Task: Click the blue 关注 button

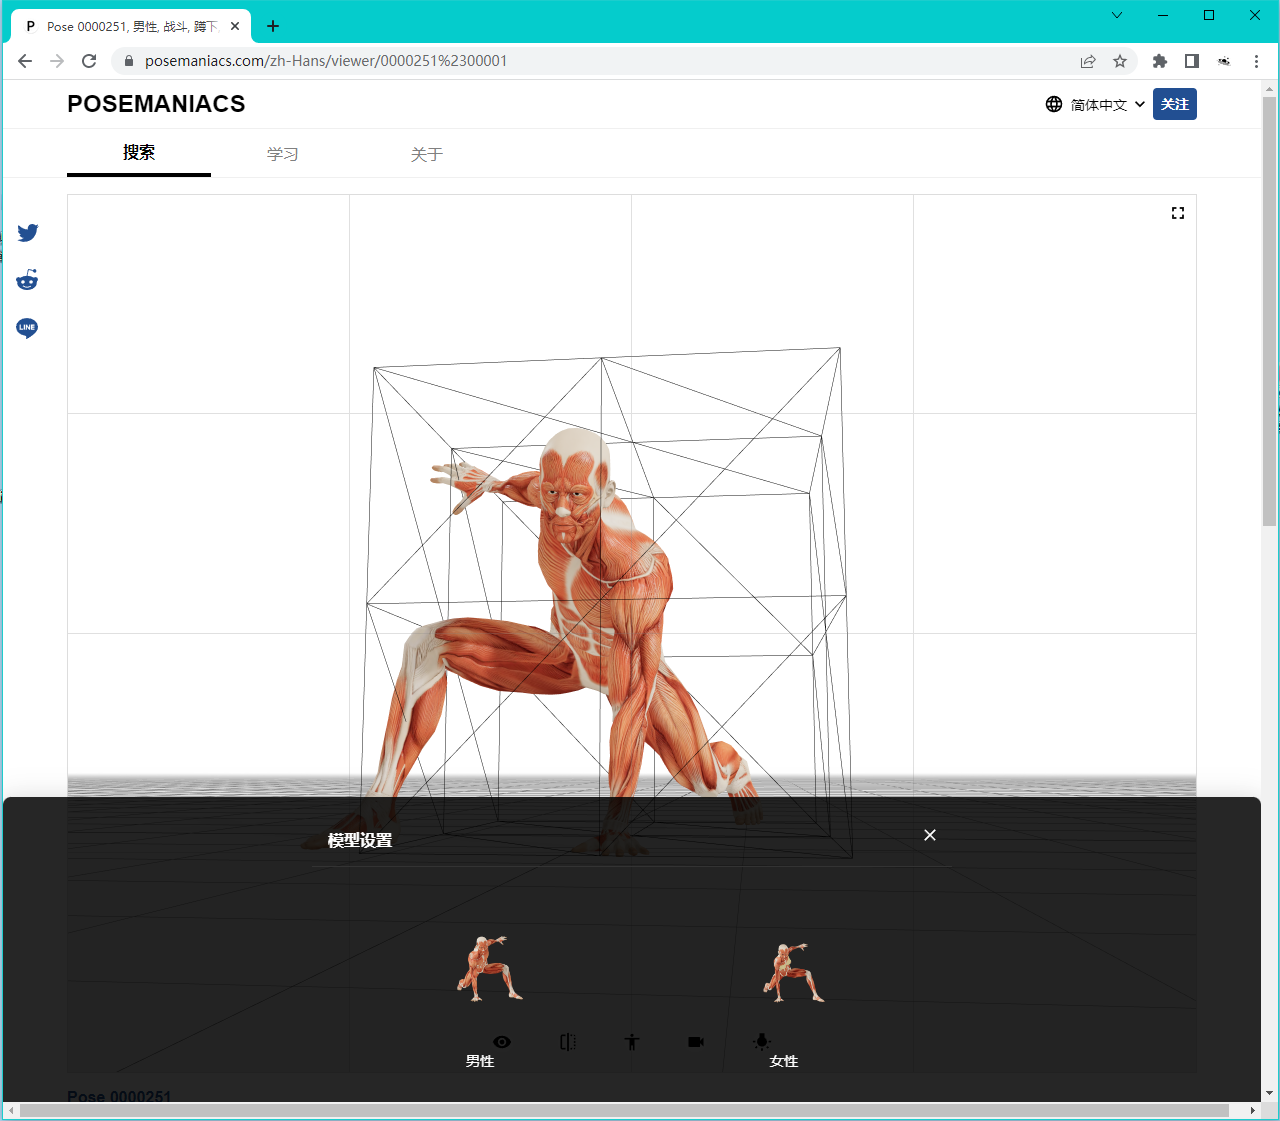Action: pyautogui.click(x=1174, y=104)
